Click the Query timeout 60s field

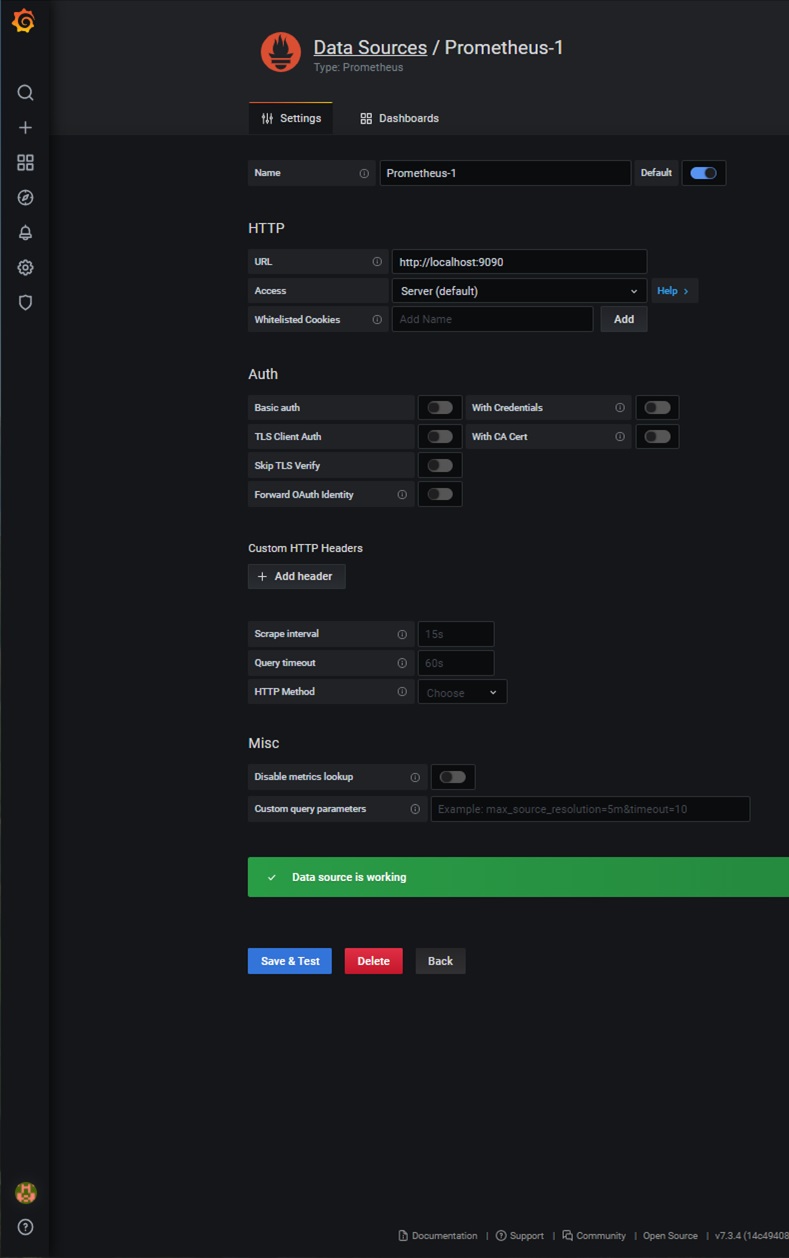pos(456,663)
